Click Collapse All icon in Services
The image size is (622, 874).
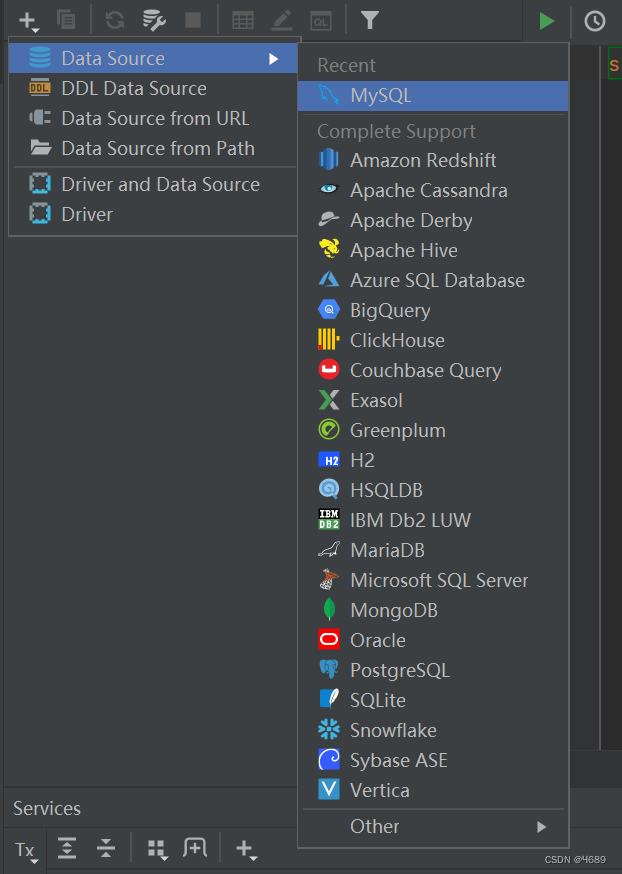[105, 848]
